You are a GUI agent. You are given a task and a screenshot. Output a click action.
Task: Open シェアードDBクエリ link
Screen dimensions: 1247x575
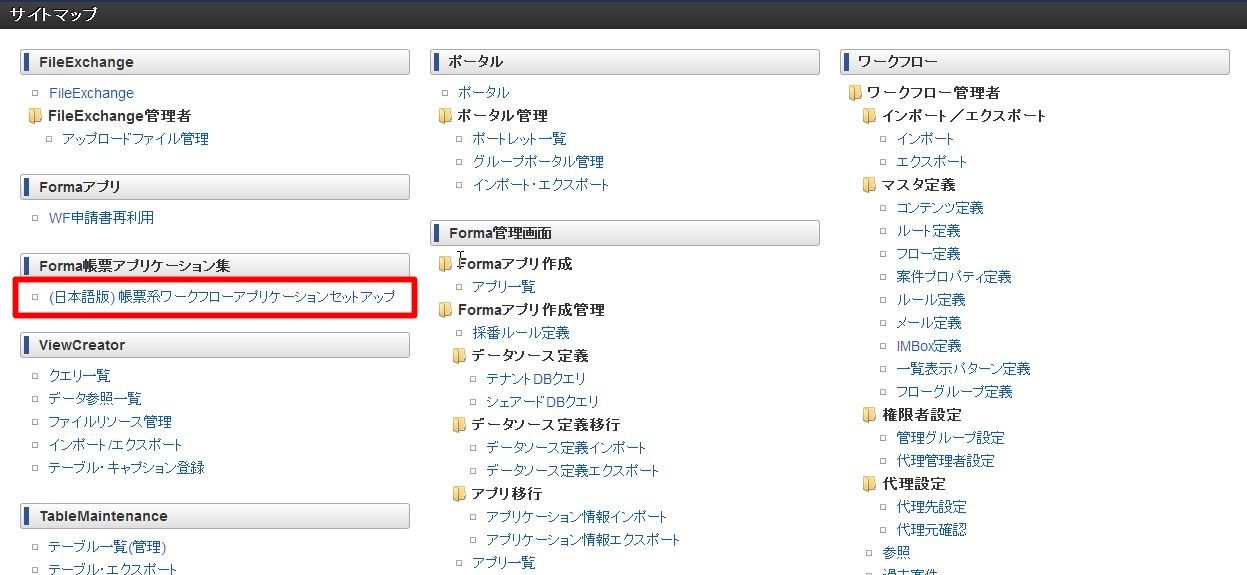click(543, 402)
